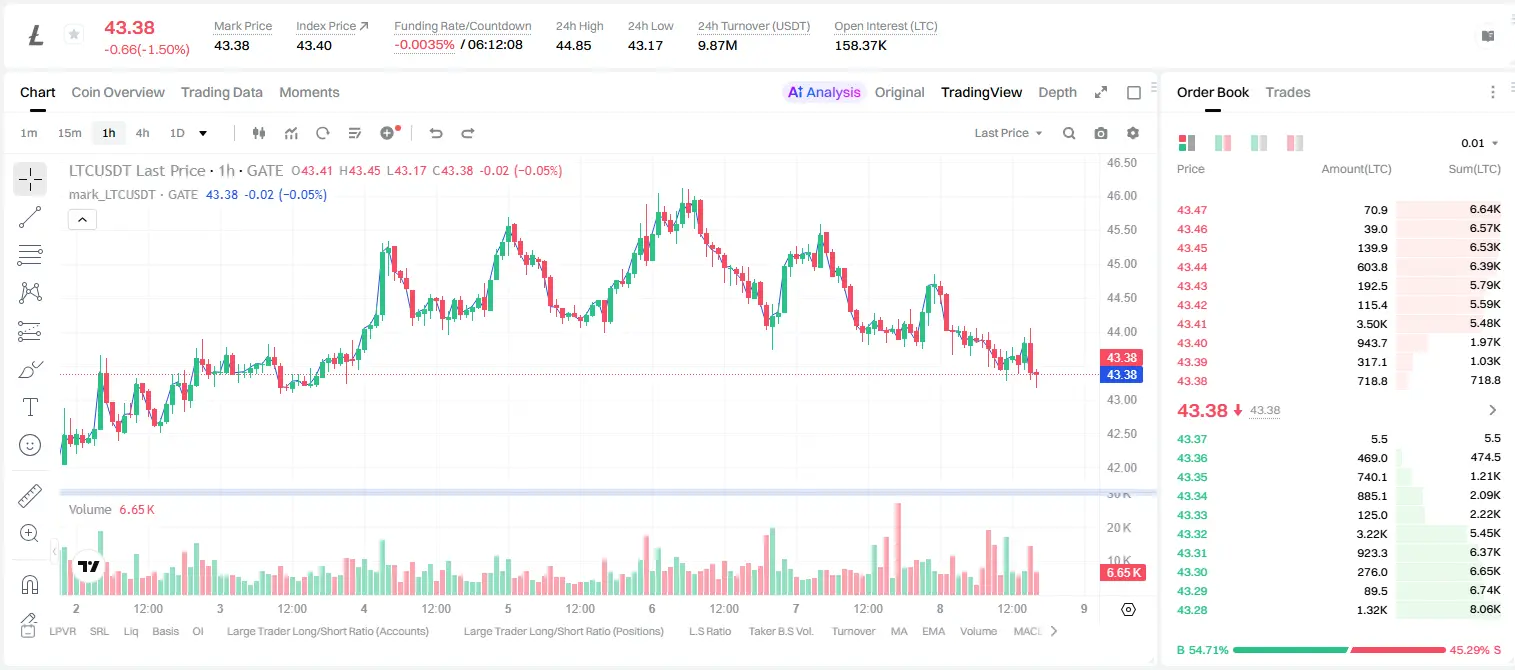Select the 4h timeframe

click(142, 133)
